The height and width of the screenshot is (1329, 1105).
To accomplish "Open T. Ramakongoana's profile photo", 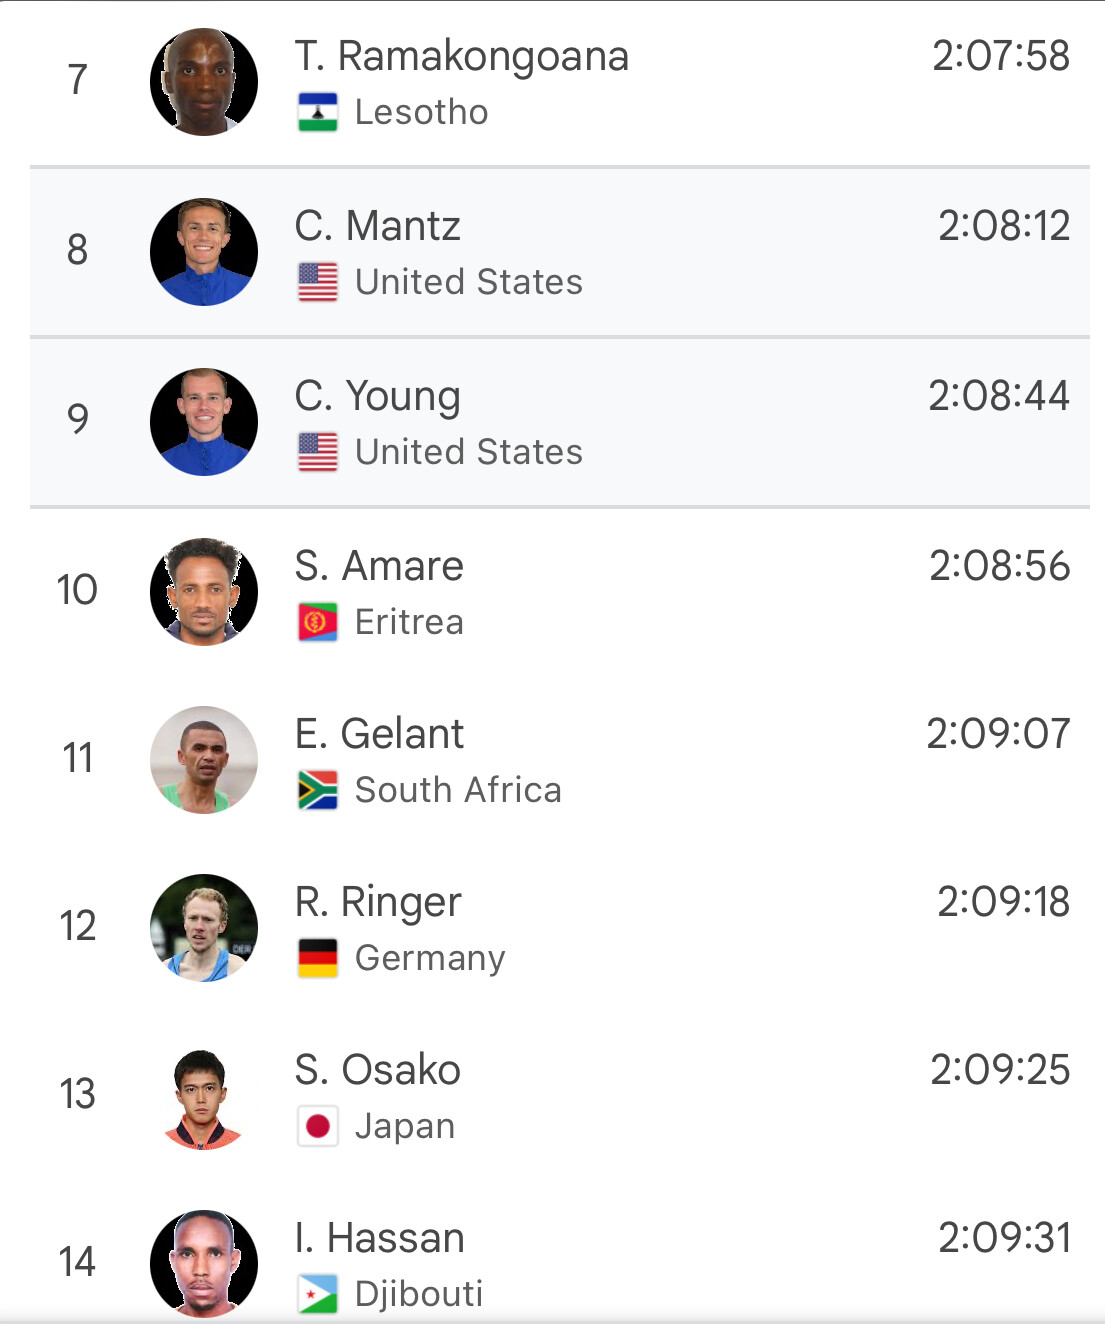I will [204, 82].
